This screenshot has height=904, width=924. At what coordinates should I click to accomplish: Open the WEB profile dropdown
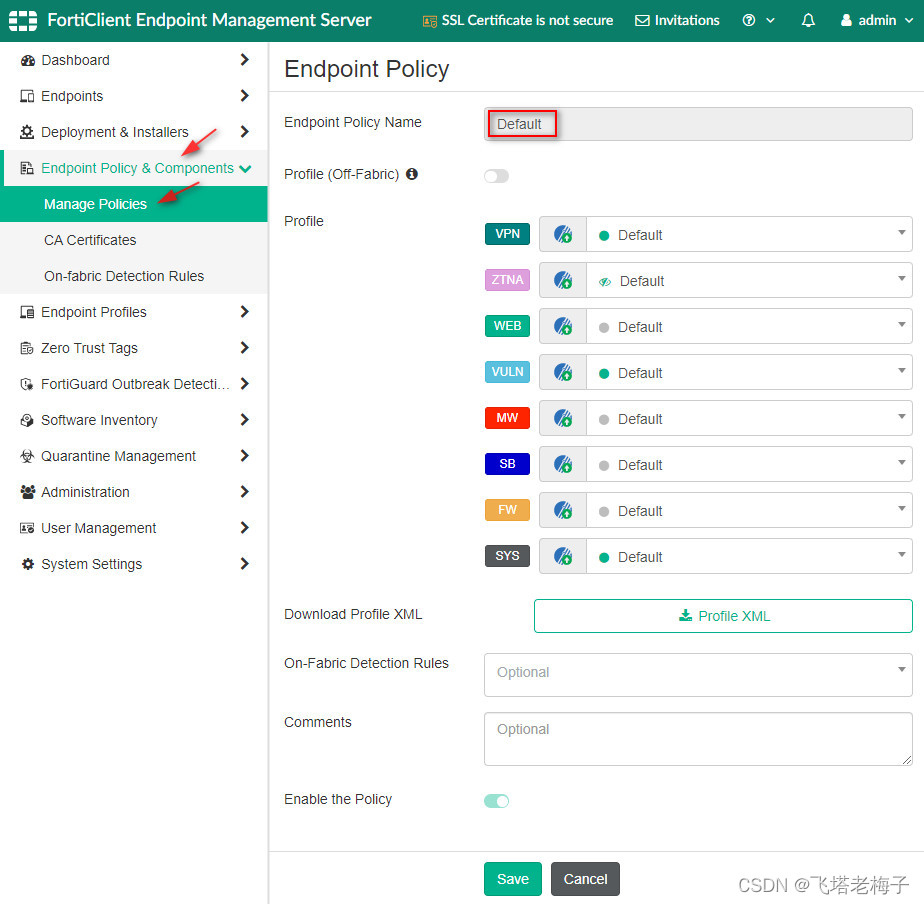tap(749, 326)
